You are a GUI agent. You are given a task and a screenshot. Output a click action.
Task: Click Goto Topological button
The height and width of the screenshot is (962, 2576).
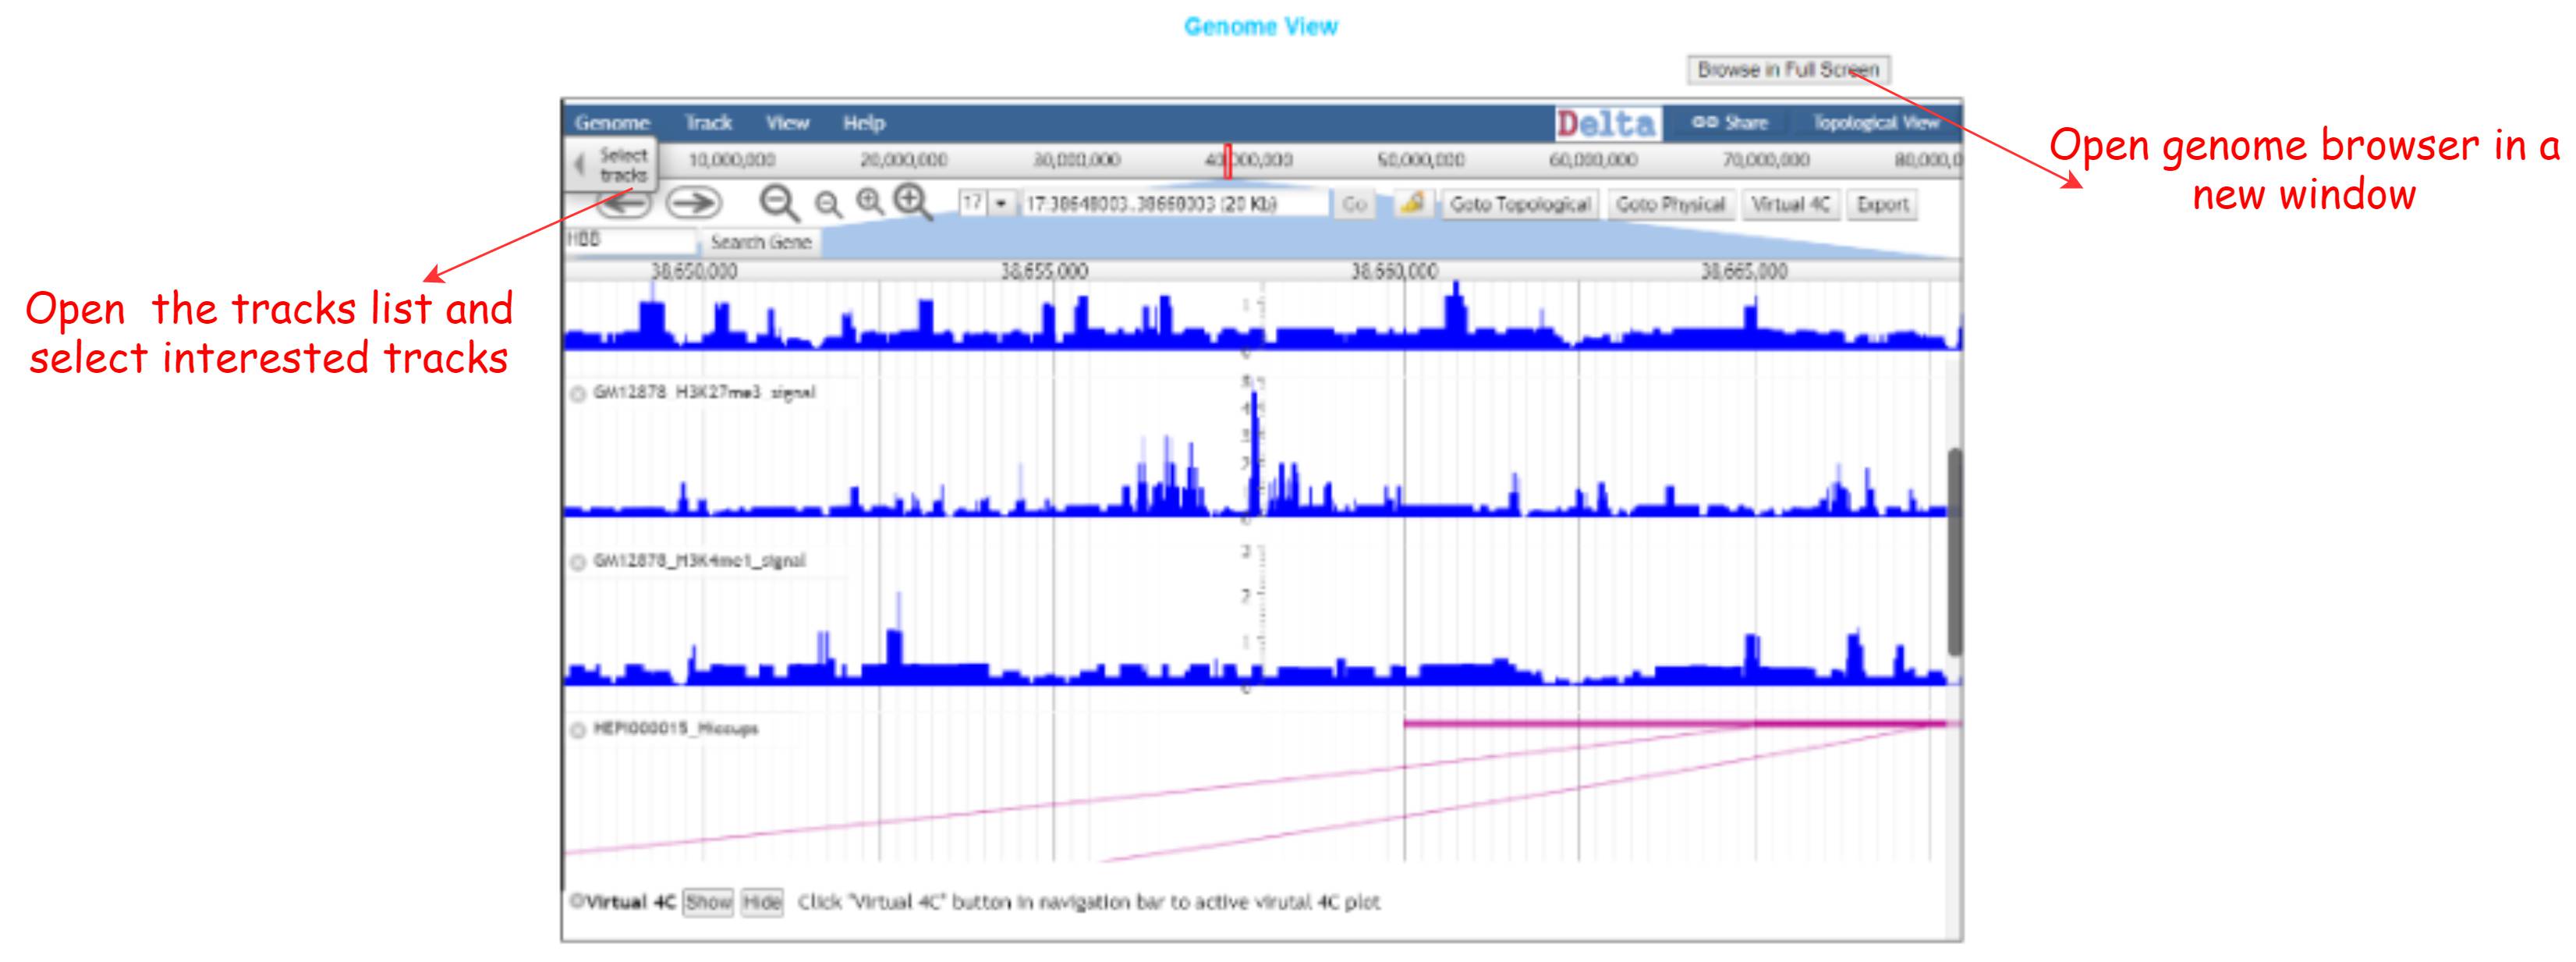pos(1519,204)
